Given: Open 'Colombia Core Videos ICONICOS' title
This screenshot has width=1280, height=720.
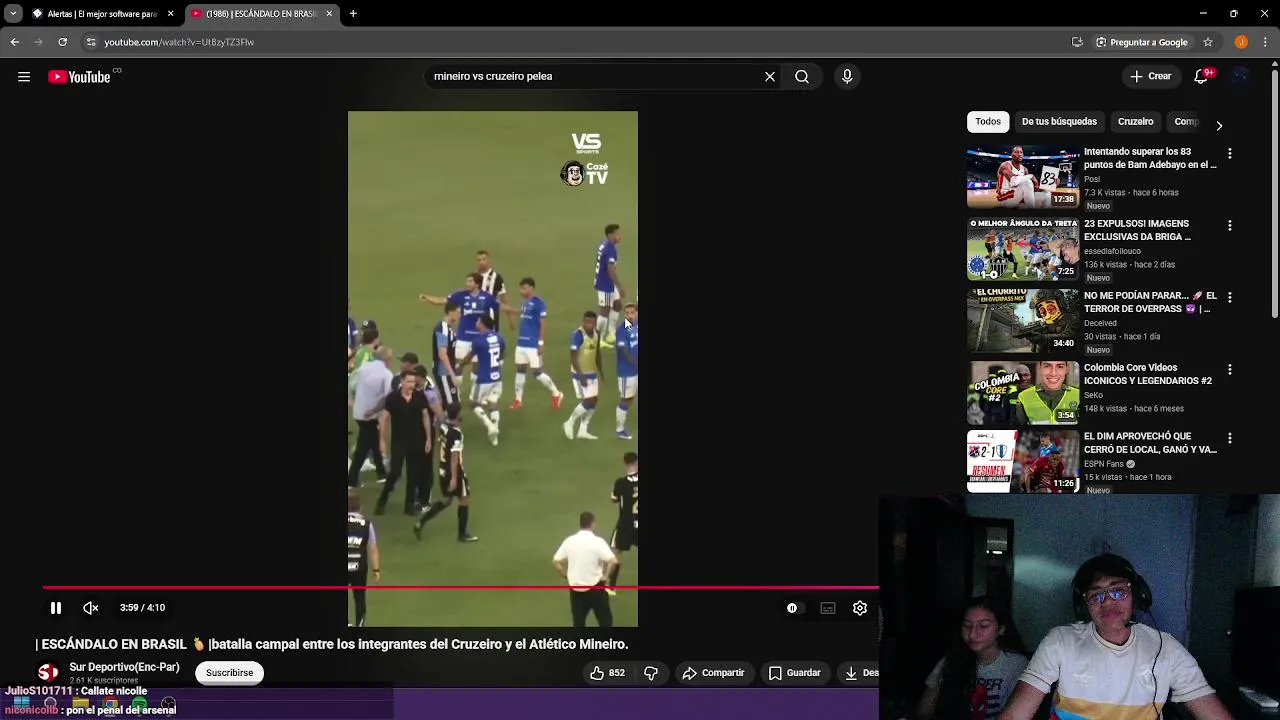Looking at the screenshot, I should coord(1148,374).
